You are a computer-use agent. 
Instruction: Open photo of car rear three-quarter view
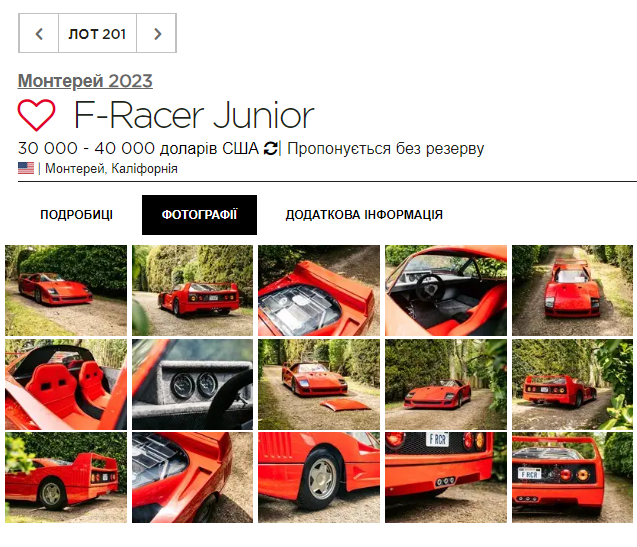(193, 290)
